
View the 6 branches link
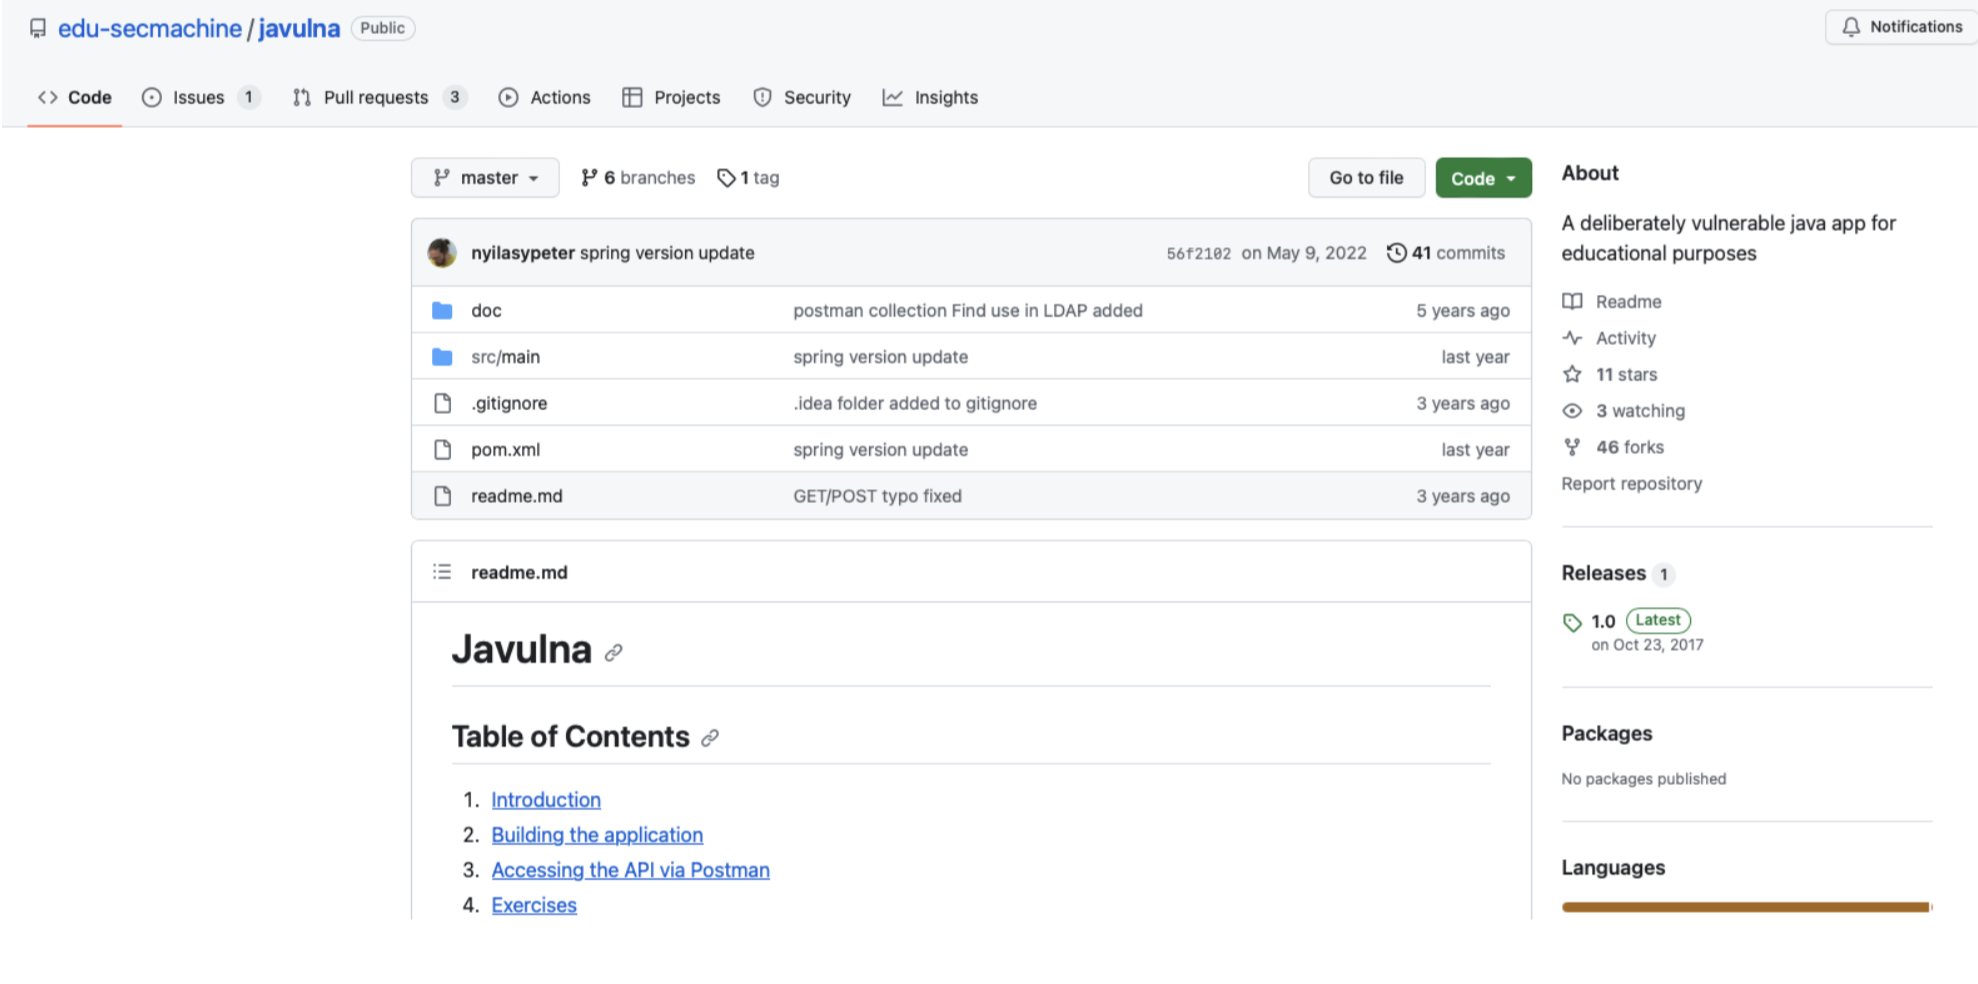[x=638, y=178]
